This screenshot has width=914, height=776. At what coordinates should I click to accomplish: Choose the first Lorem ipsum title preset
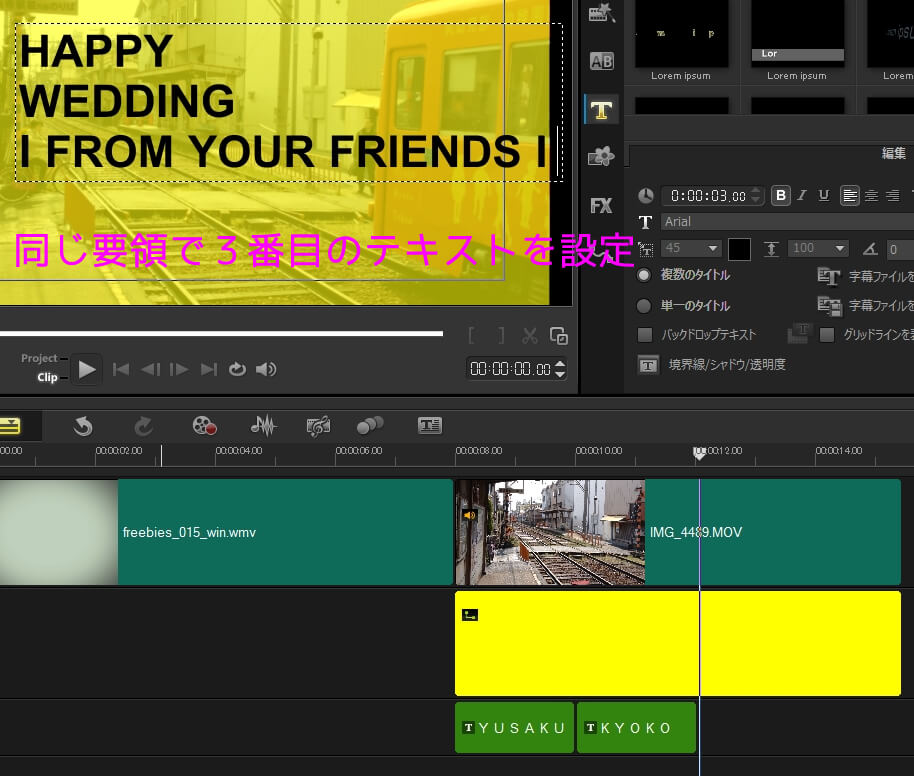click(x=681, y=41)
